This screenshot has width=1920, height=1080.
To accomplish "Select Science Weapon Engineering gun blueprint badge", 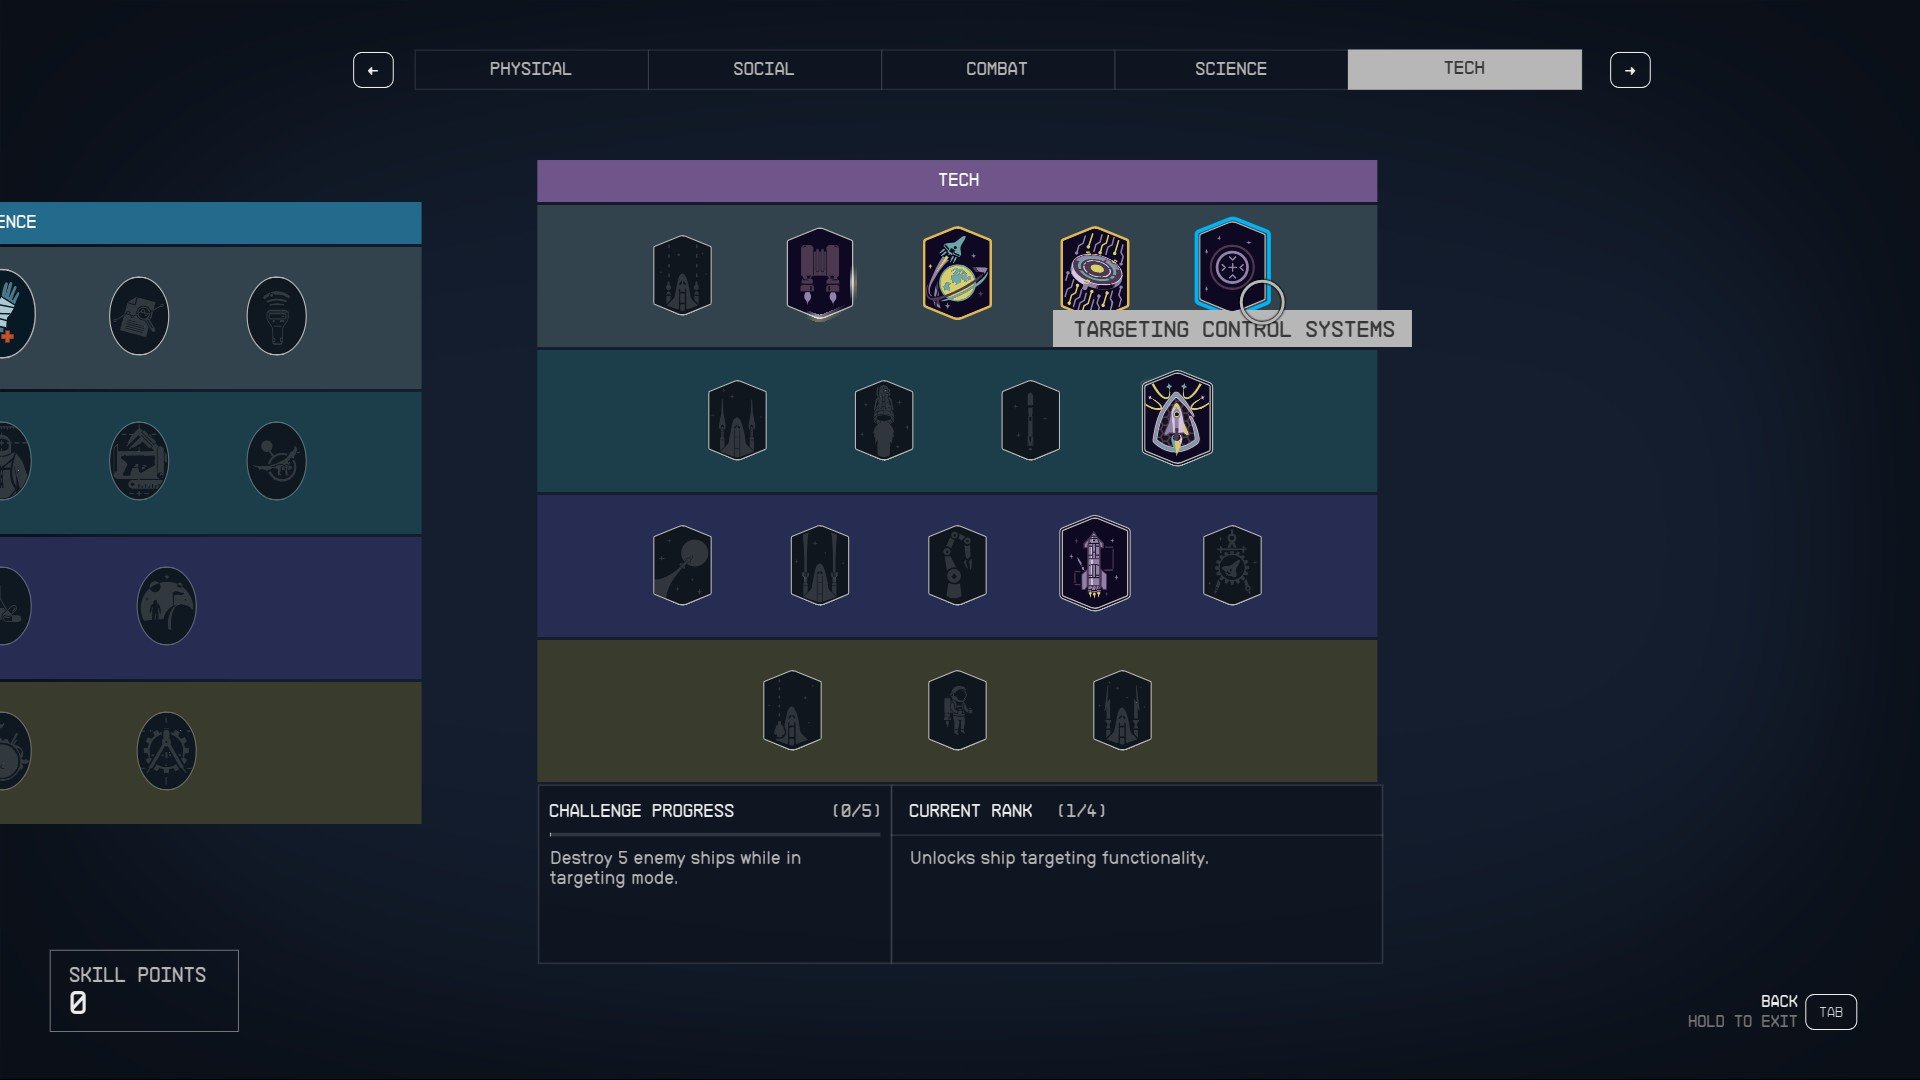I will [139, 461].
